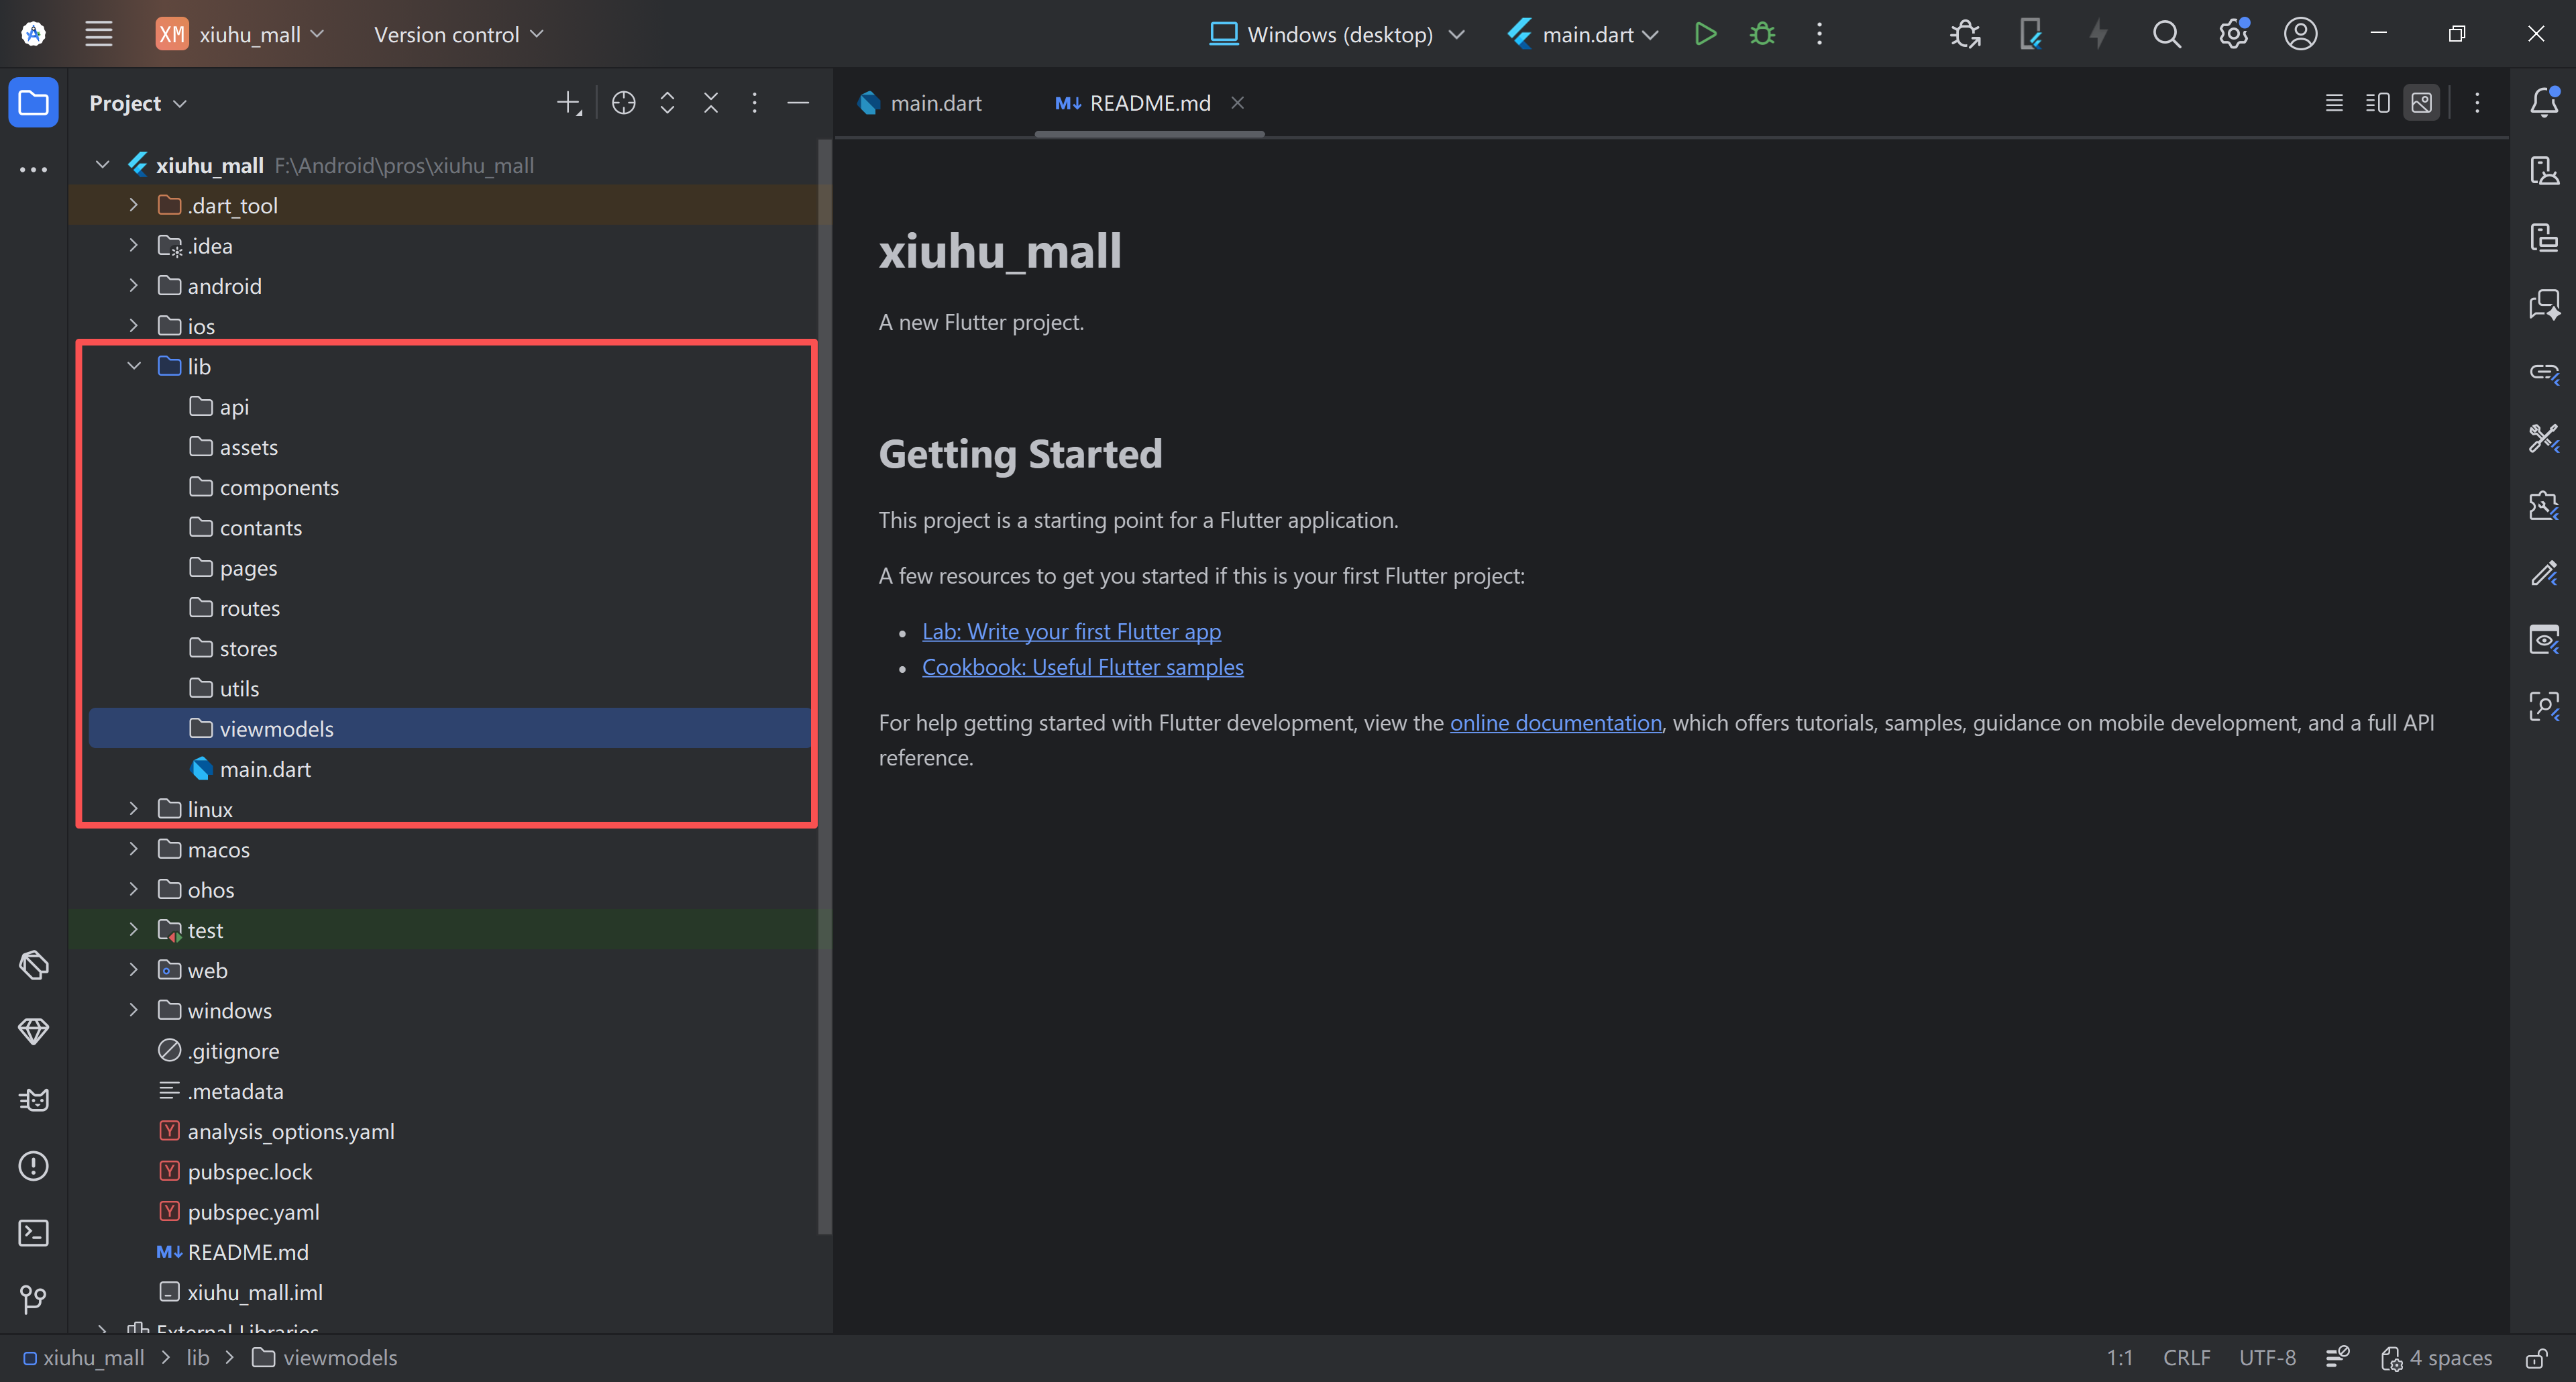Viewport: 2576px width, 1382px height.
Task: Open the Notifications bell panel
Action: pyautogui.click(x=2544, y=102)
